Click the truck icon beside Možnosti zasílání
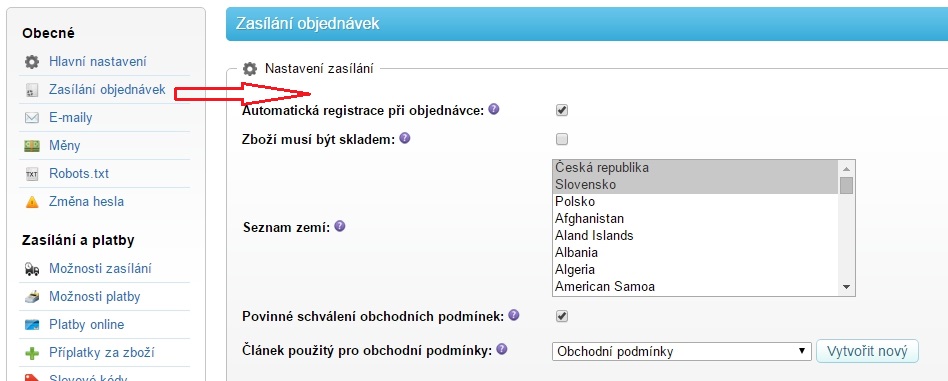The height and width of the screenshot is (381, 948). (x=32, y=269)
